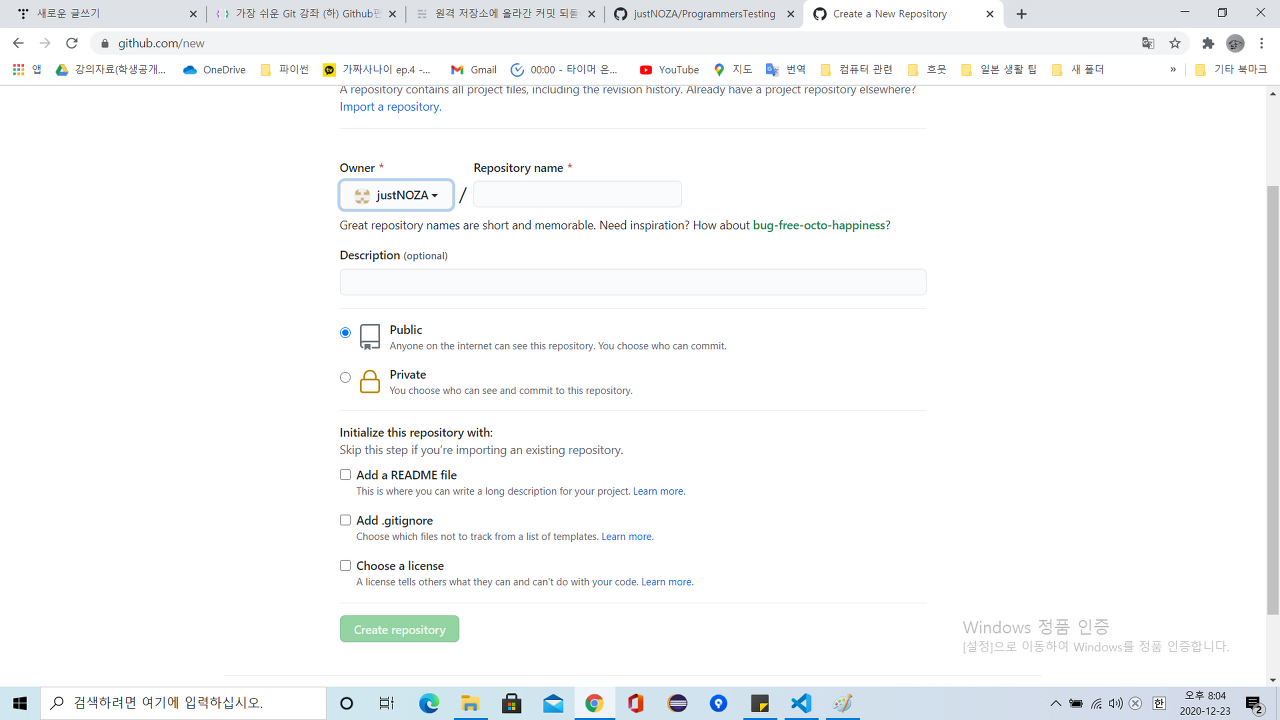Image resolution: width=1280 pixels, height=720 pixels.
Task: Open Learn more link for README
Action: tap(658, 491)
